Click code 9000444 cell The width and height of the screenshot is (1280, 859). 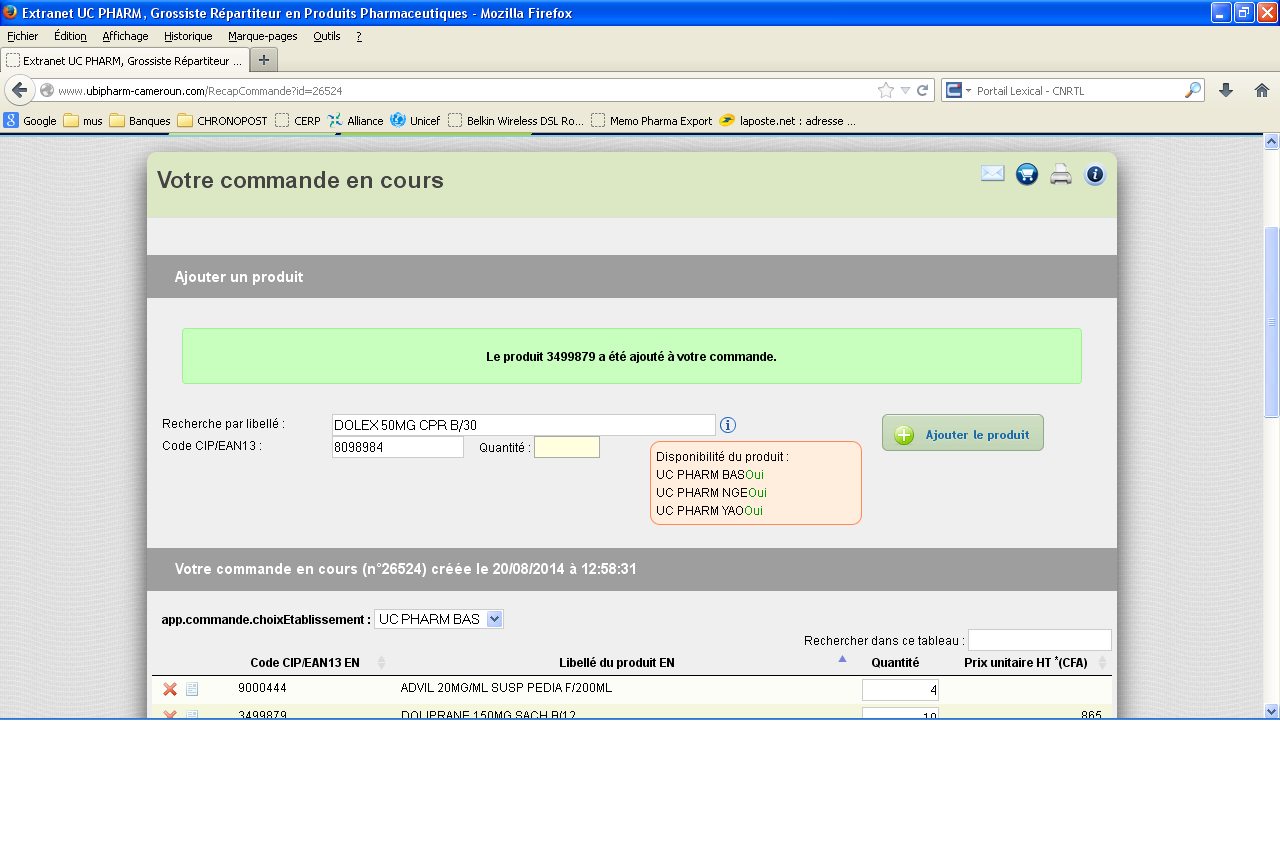point(262,688)
